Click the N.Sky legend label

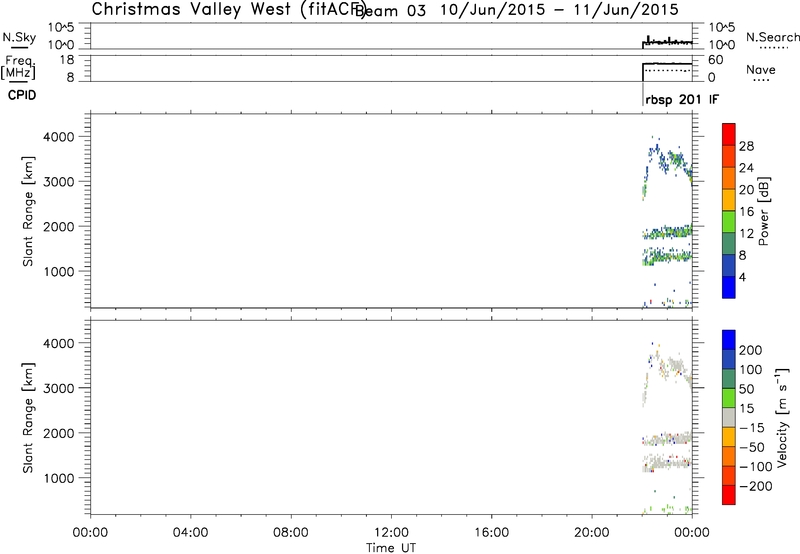19,37
